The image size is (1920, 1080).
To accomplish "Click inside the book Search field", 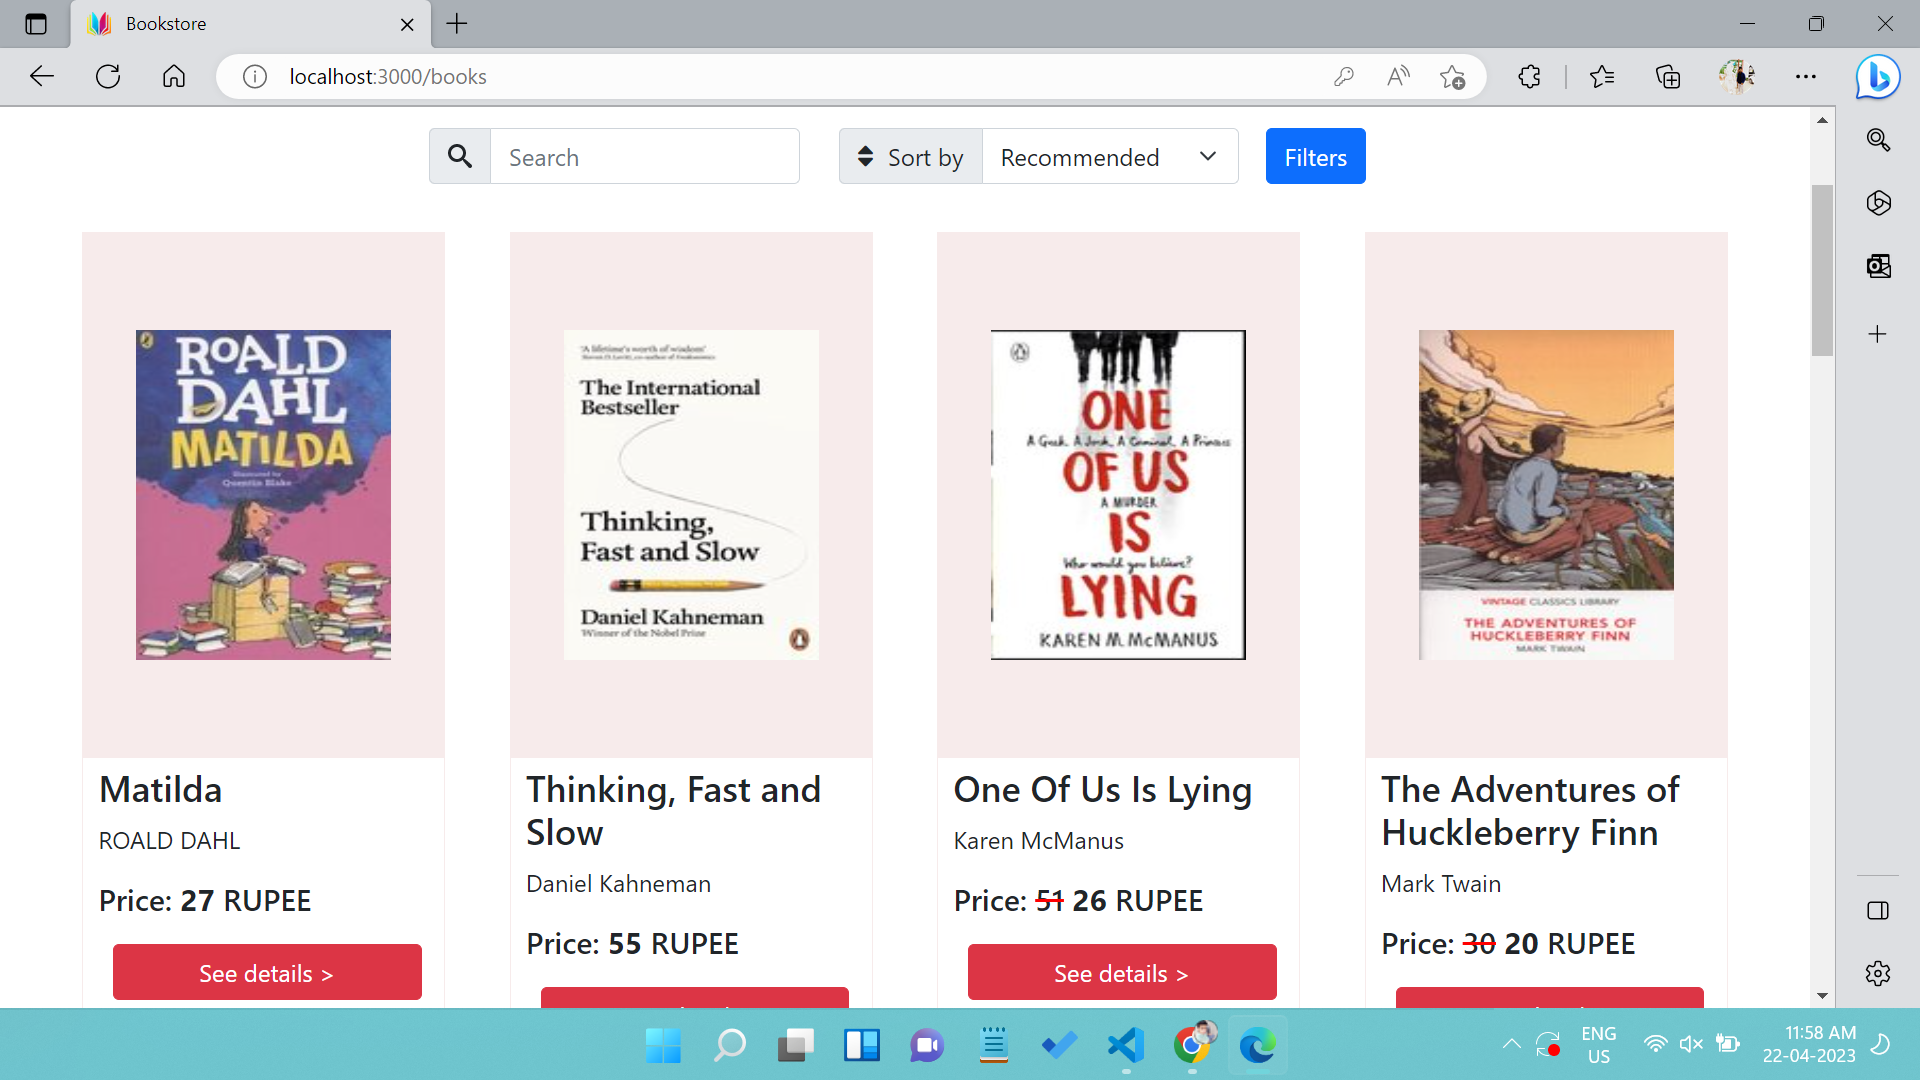I will (645, 156).
